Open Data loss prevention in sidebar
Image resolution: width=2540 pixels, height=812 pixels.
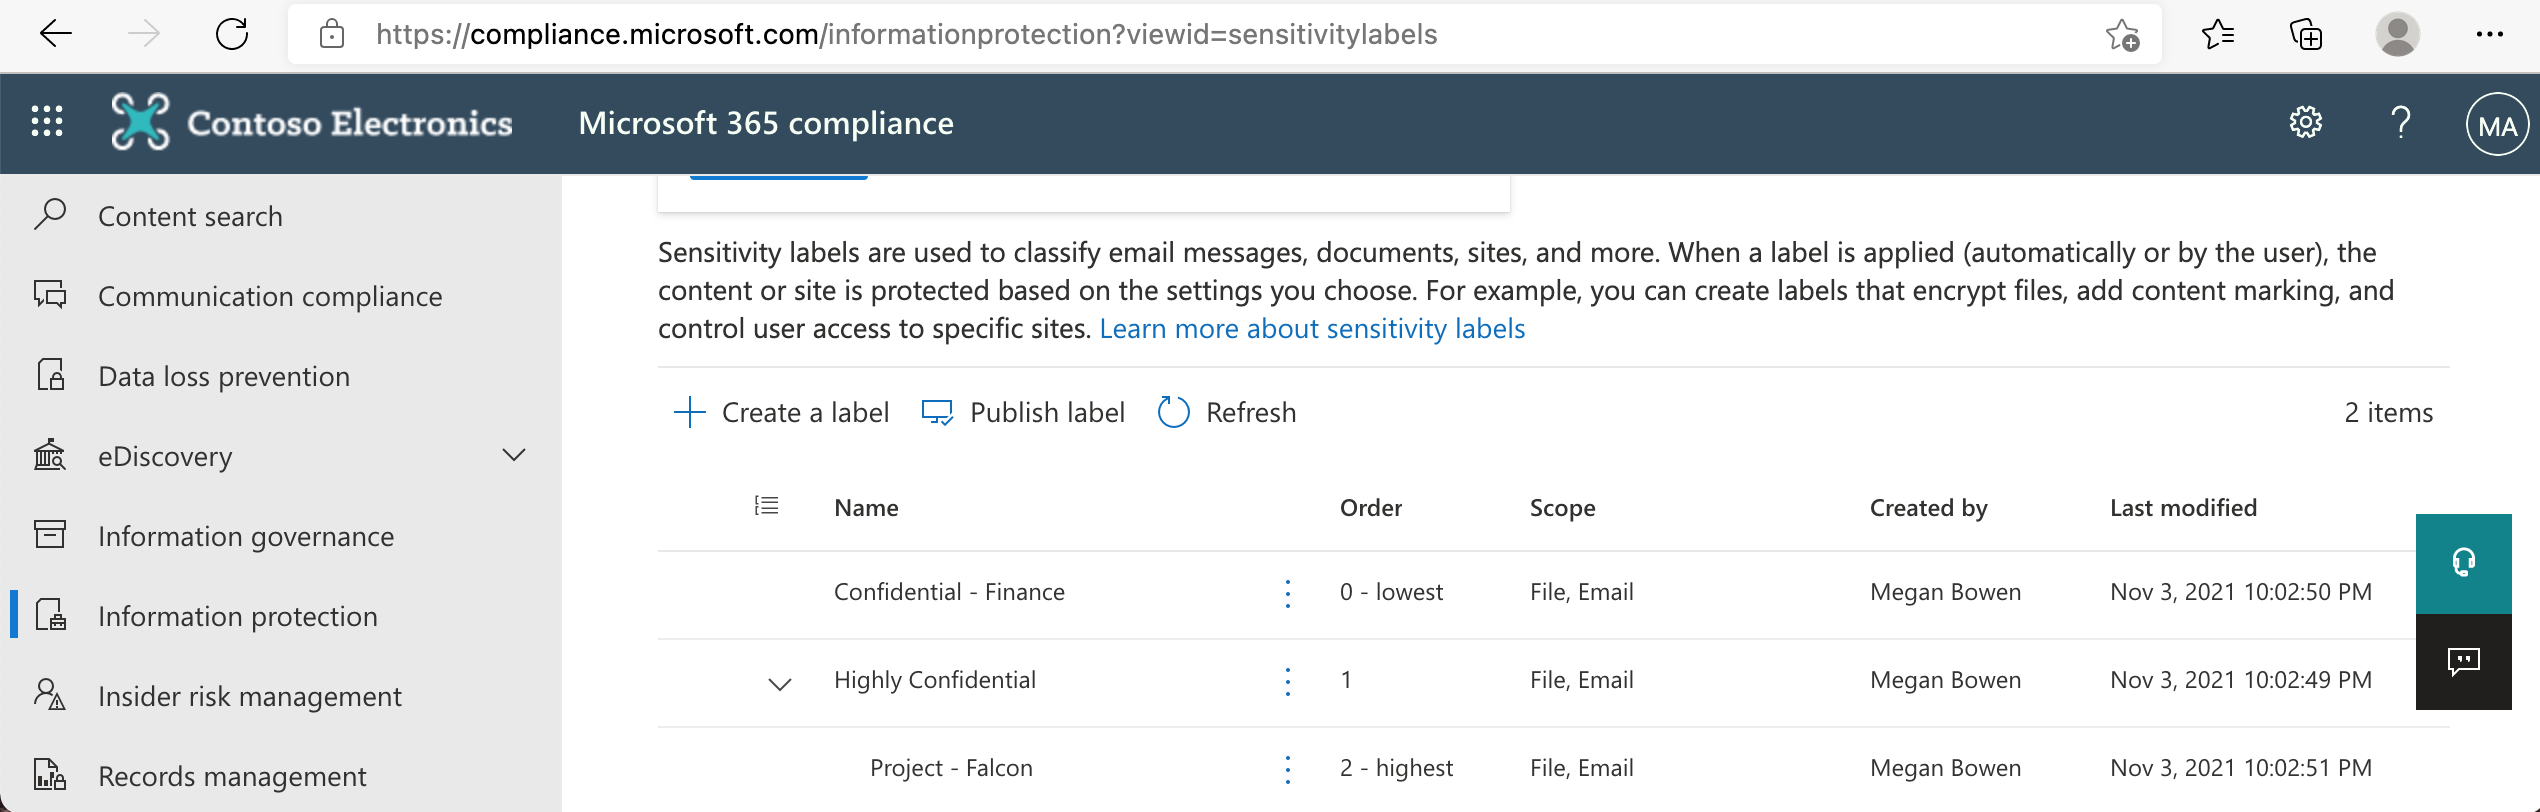pos(224,376)
